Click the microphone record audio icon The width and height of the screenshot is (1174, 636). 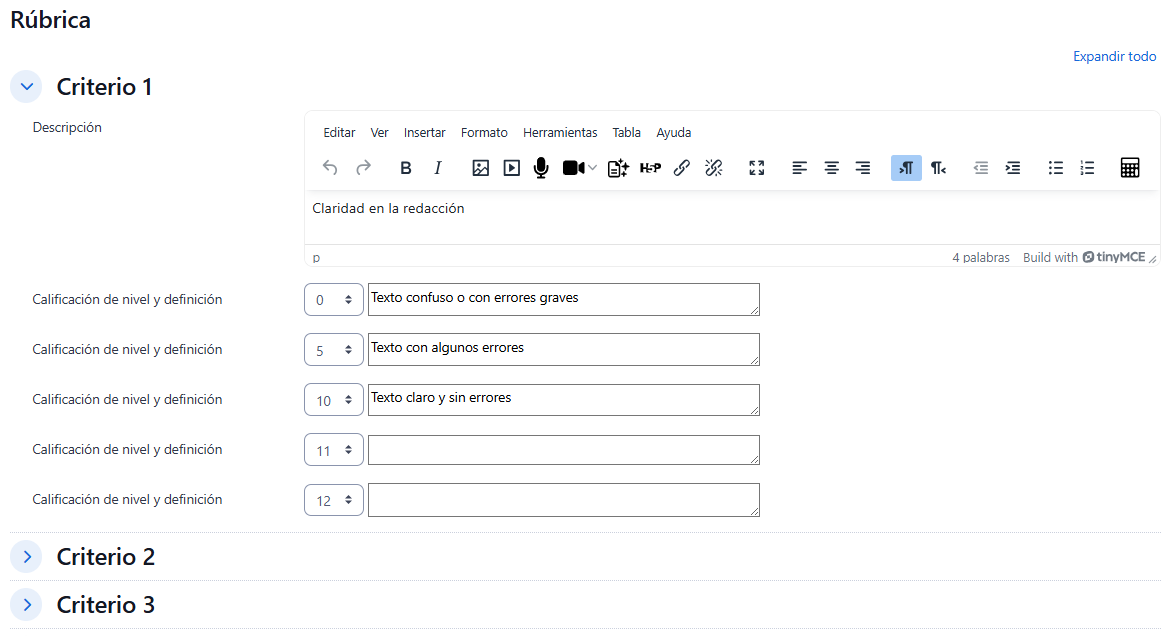click(x=541, y=168)
